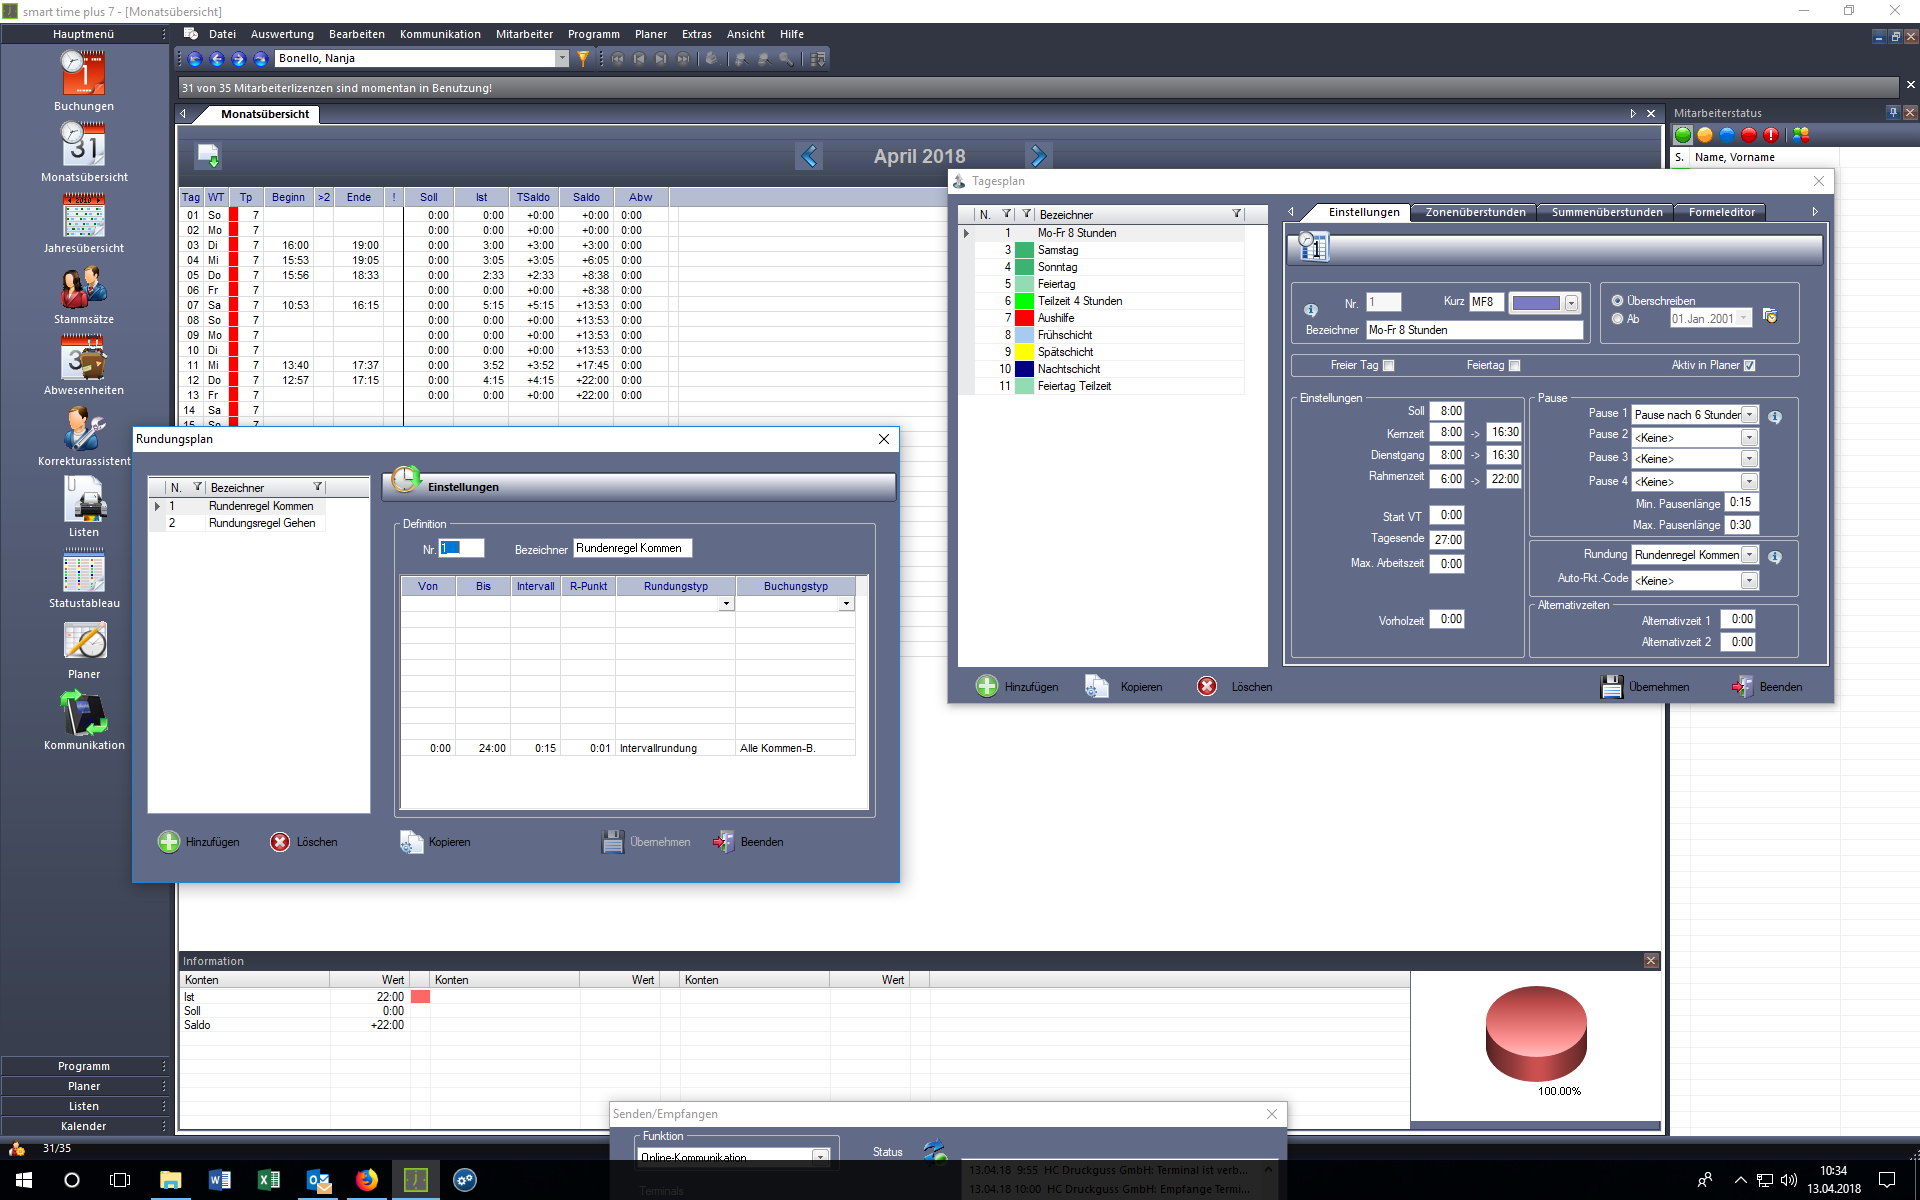Switch to Zonenüberstunden tab
1920x1200 pixels.
[x=1475, y=212]
